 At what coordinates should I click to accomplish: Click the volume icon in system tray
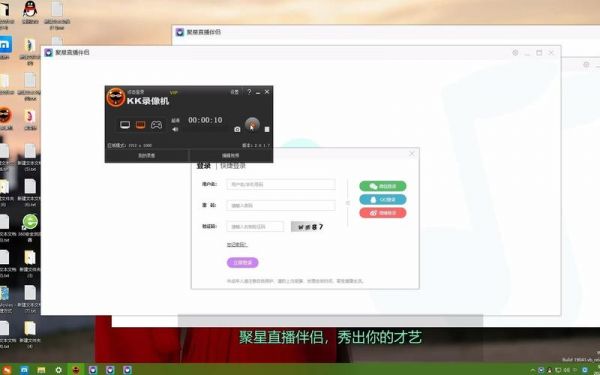pos(567,370)
